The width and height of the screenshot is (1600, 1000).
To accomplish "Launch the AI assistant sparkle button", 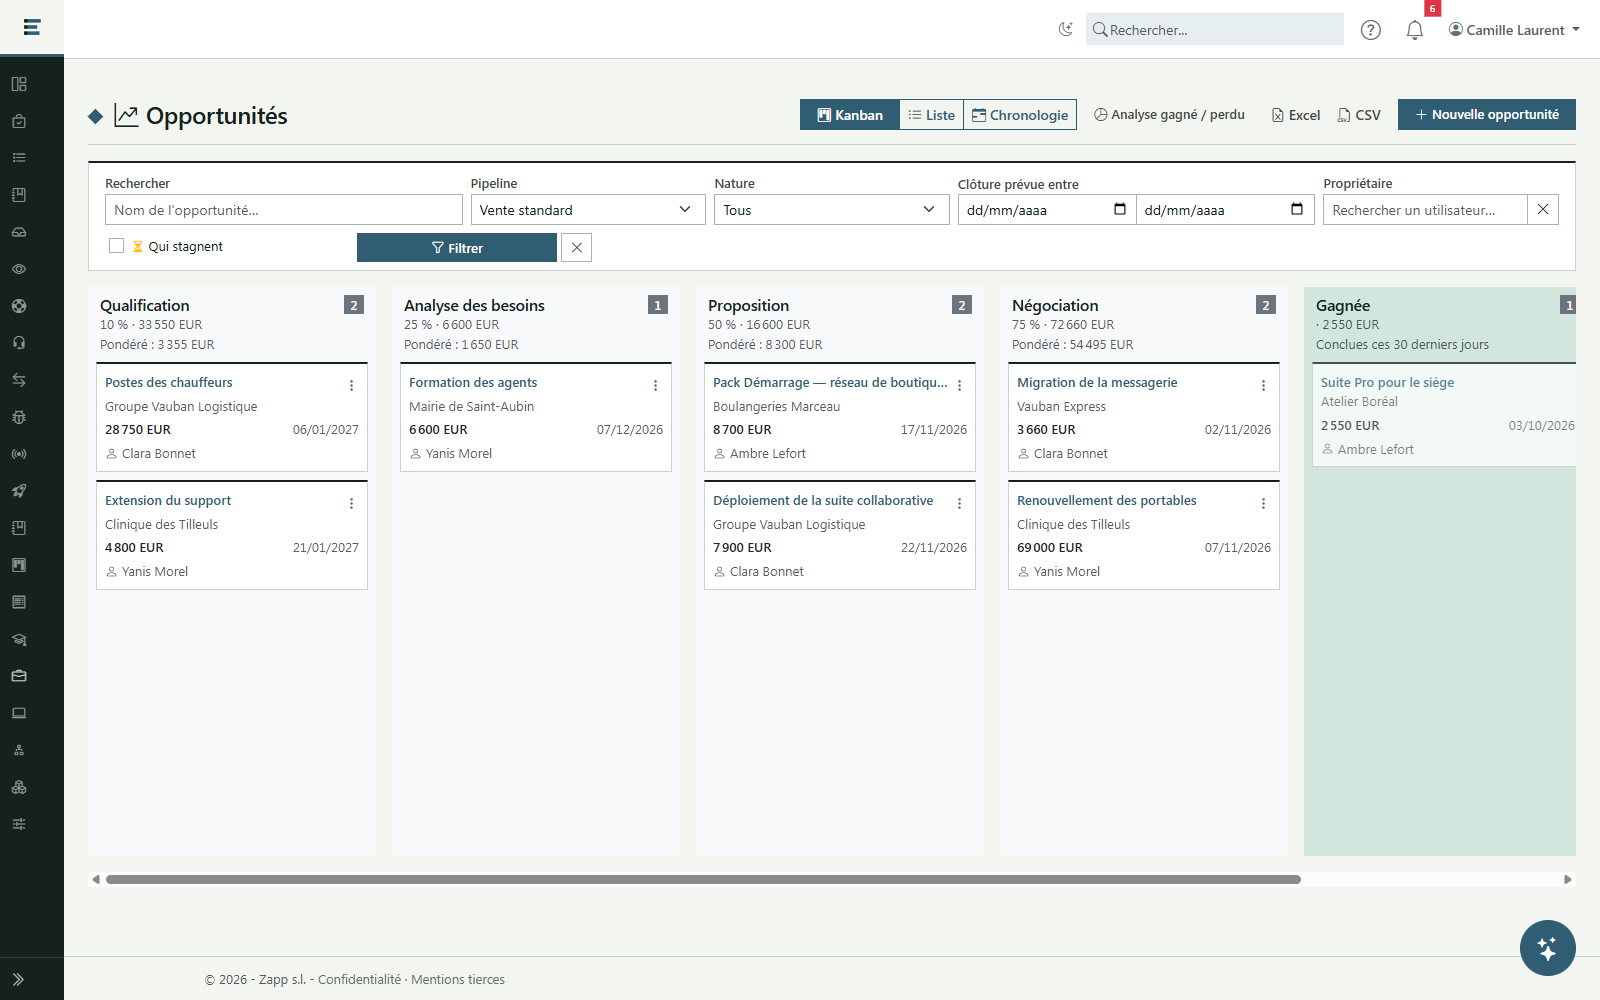I will [1547, 947].
